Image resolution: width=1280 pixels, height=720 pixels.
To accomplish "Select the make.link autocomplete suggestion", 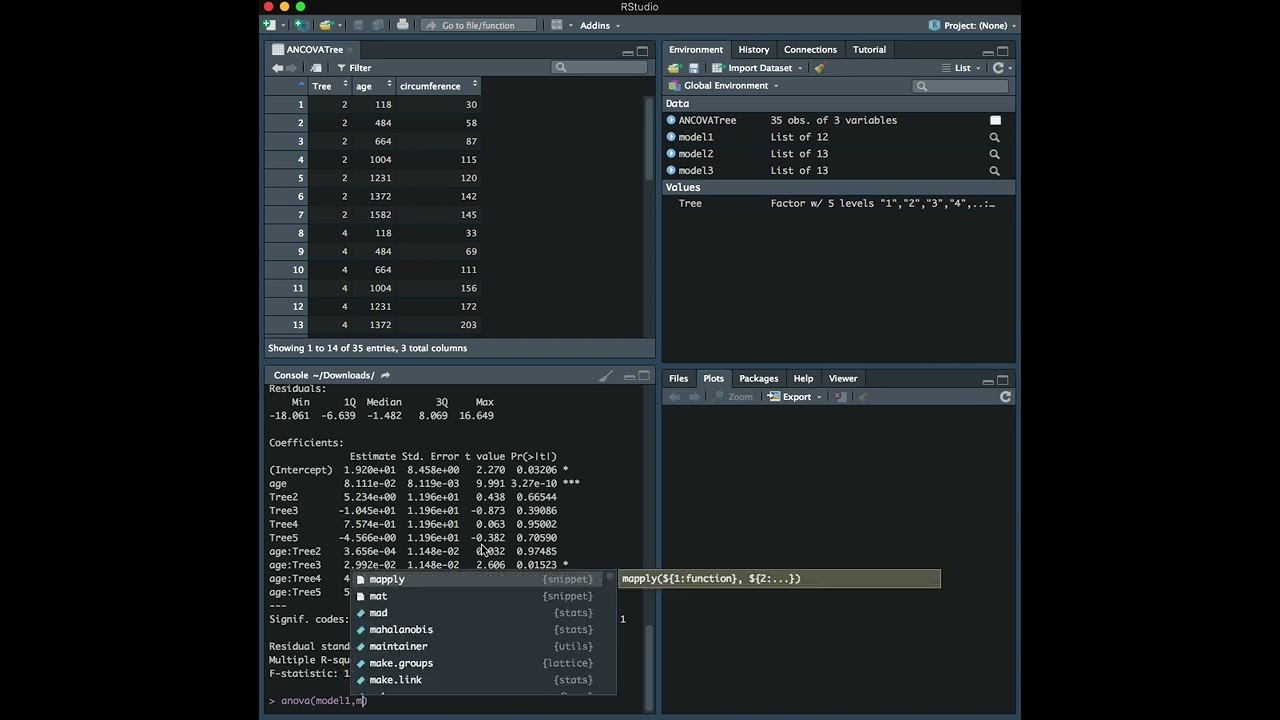I will click(475, 680).
